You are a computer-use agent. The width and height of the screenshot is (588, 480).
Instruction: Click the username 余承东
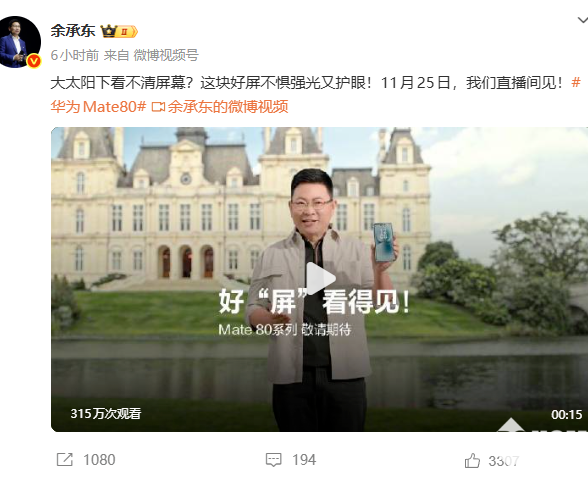pyautogui.click(x=73, y=31)
